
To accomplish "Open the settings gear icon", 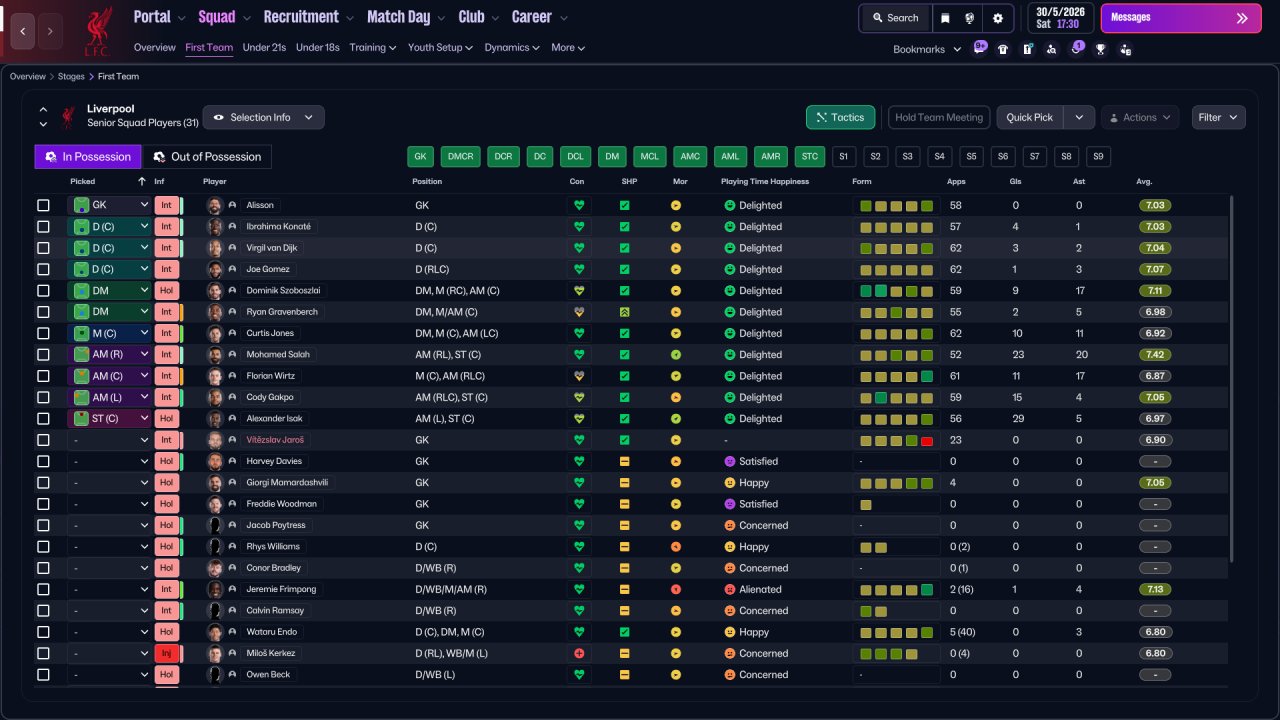I will [x=998, y=18].
